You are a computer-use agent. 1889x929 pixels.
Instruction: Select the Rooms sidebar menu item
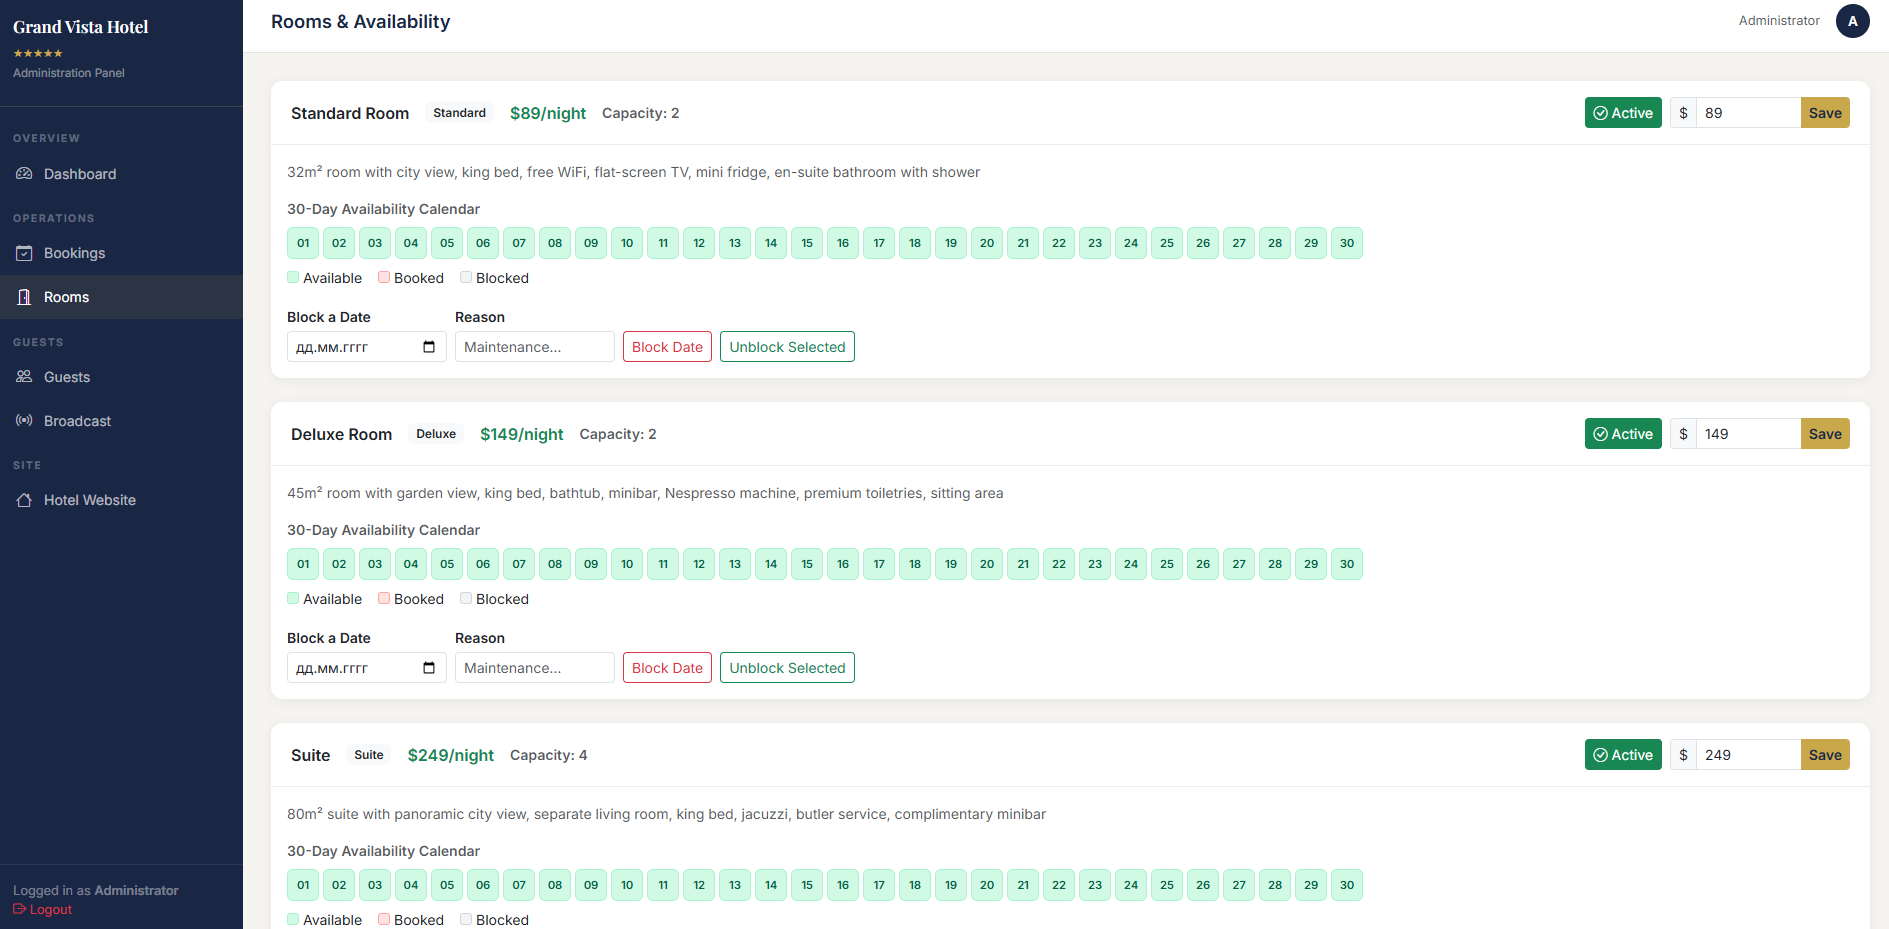[x=121, y=297]
